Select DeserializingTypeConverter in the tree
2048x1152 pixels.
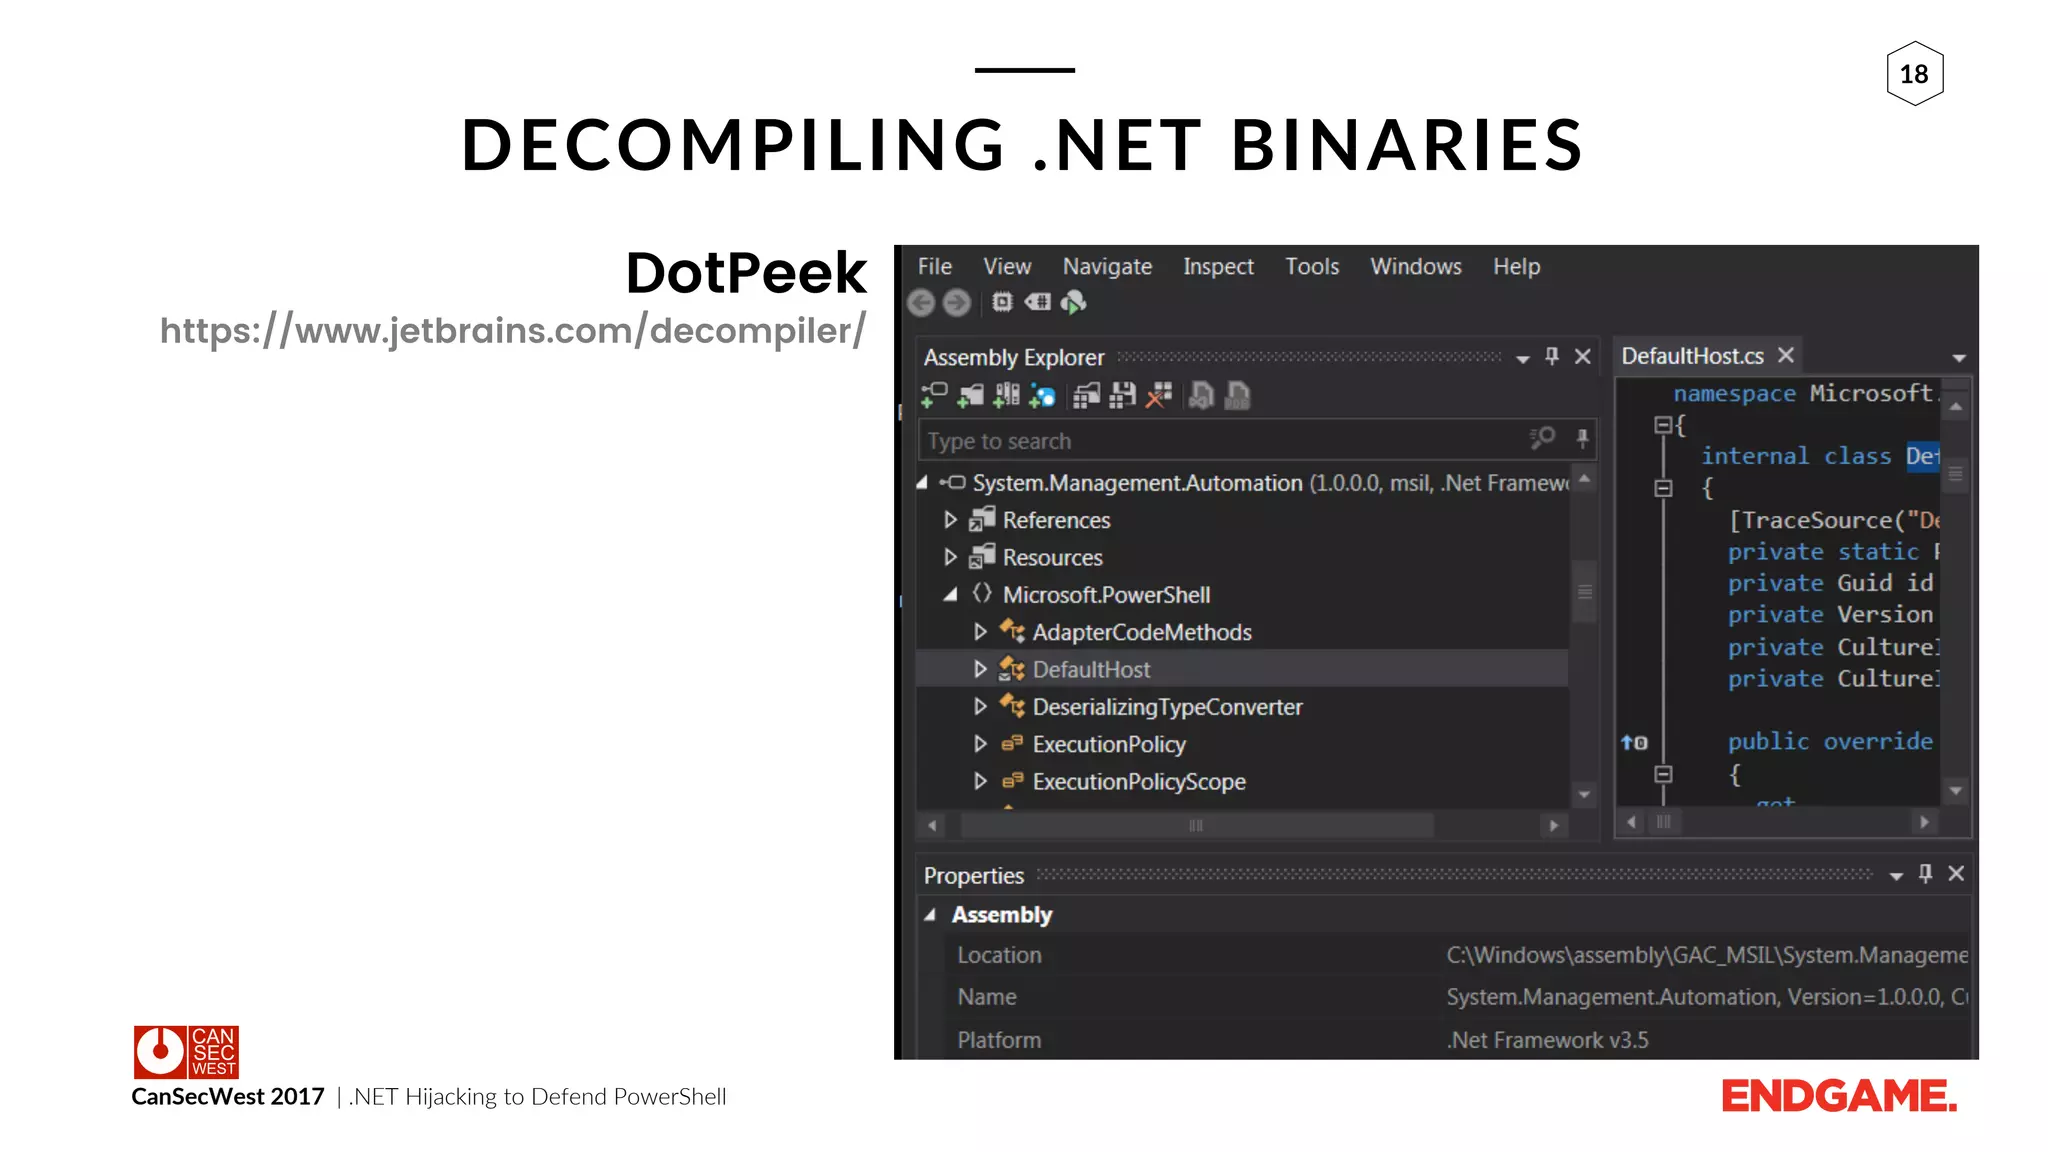(x=1167, y=707)
